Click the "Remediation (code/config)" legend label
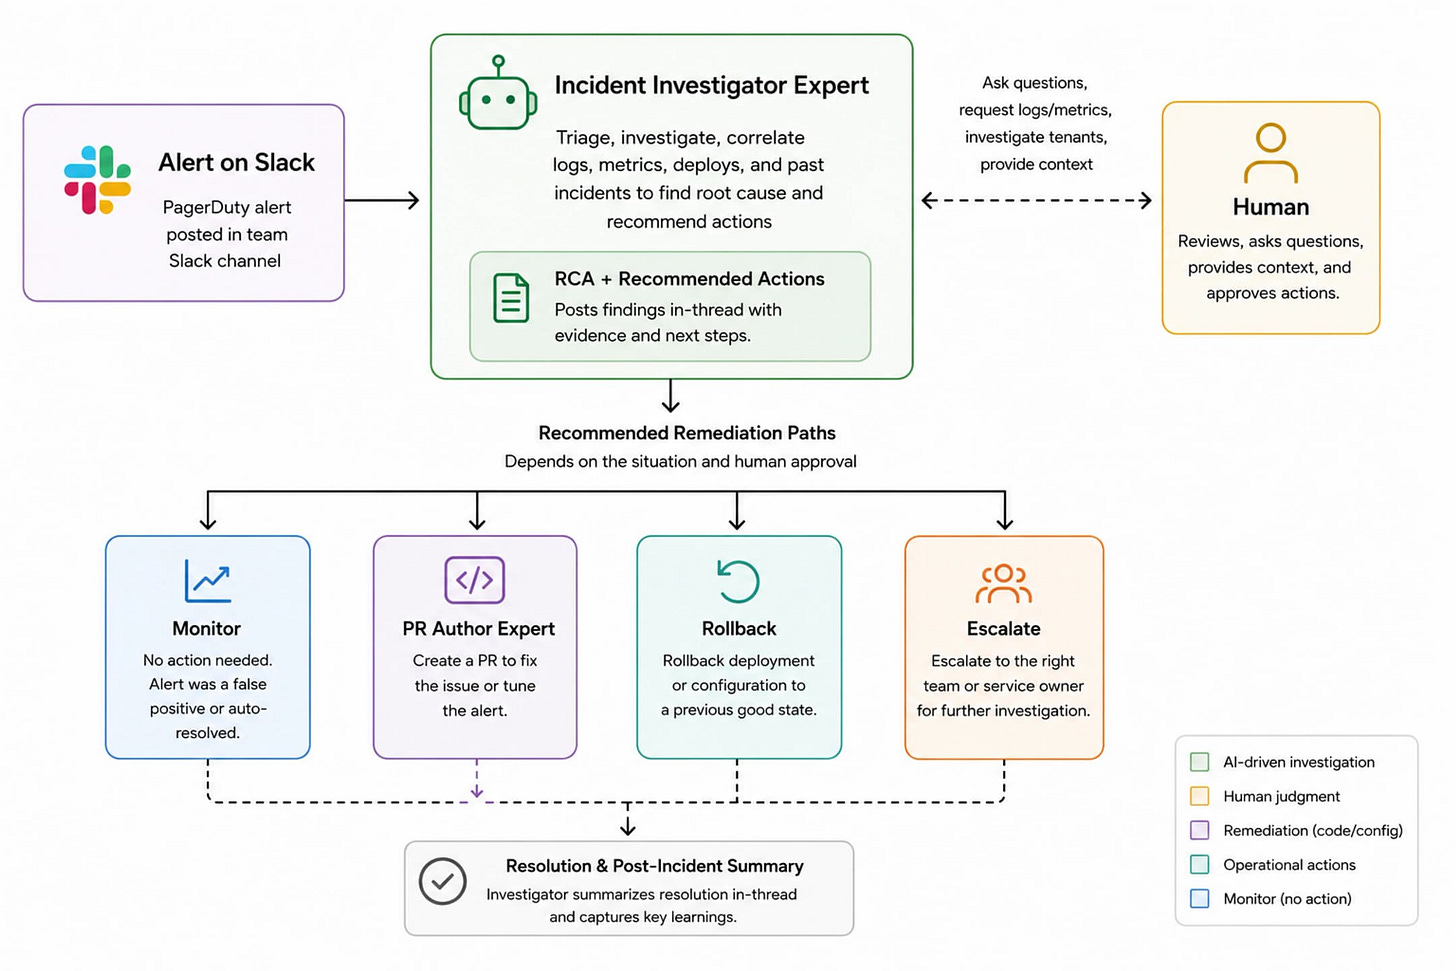Image resolution: width=1456 pixels, height=971 pixels. click(1313, 830)
